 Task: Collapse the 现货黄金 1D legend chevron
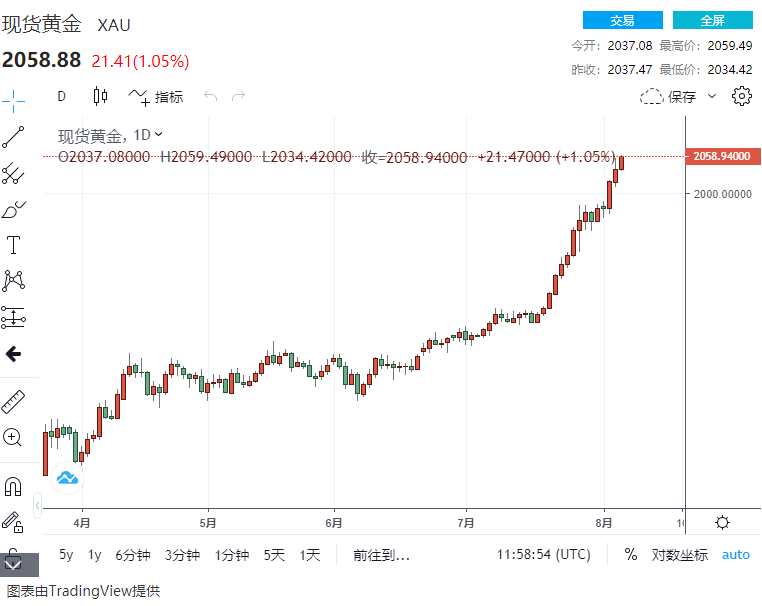159,134
